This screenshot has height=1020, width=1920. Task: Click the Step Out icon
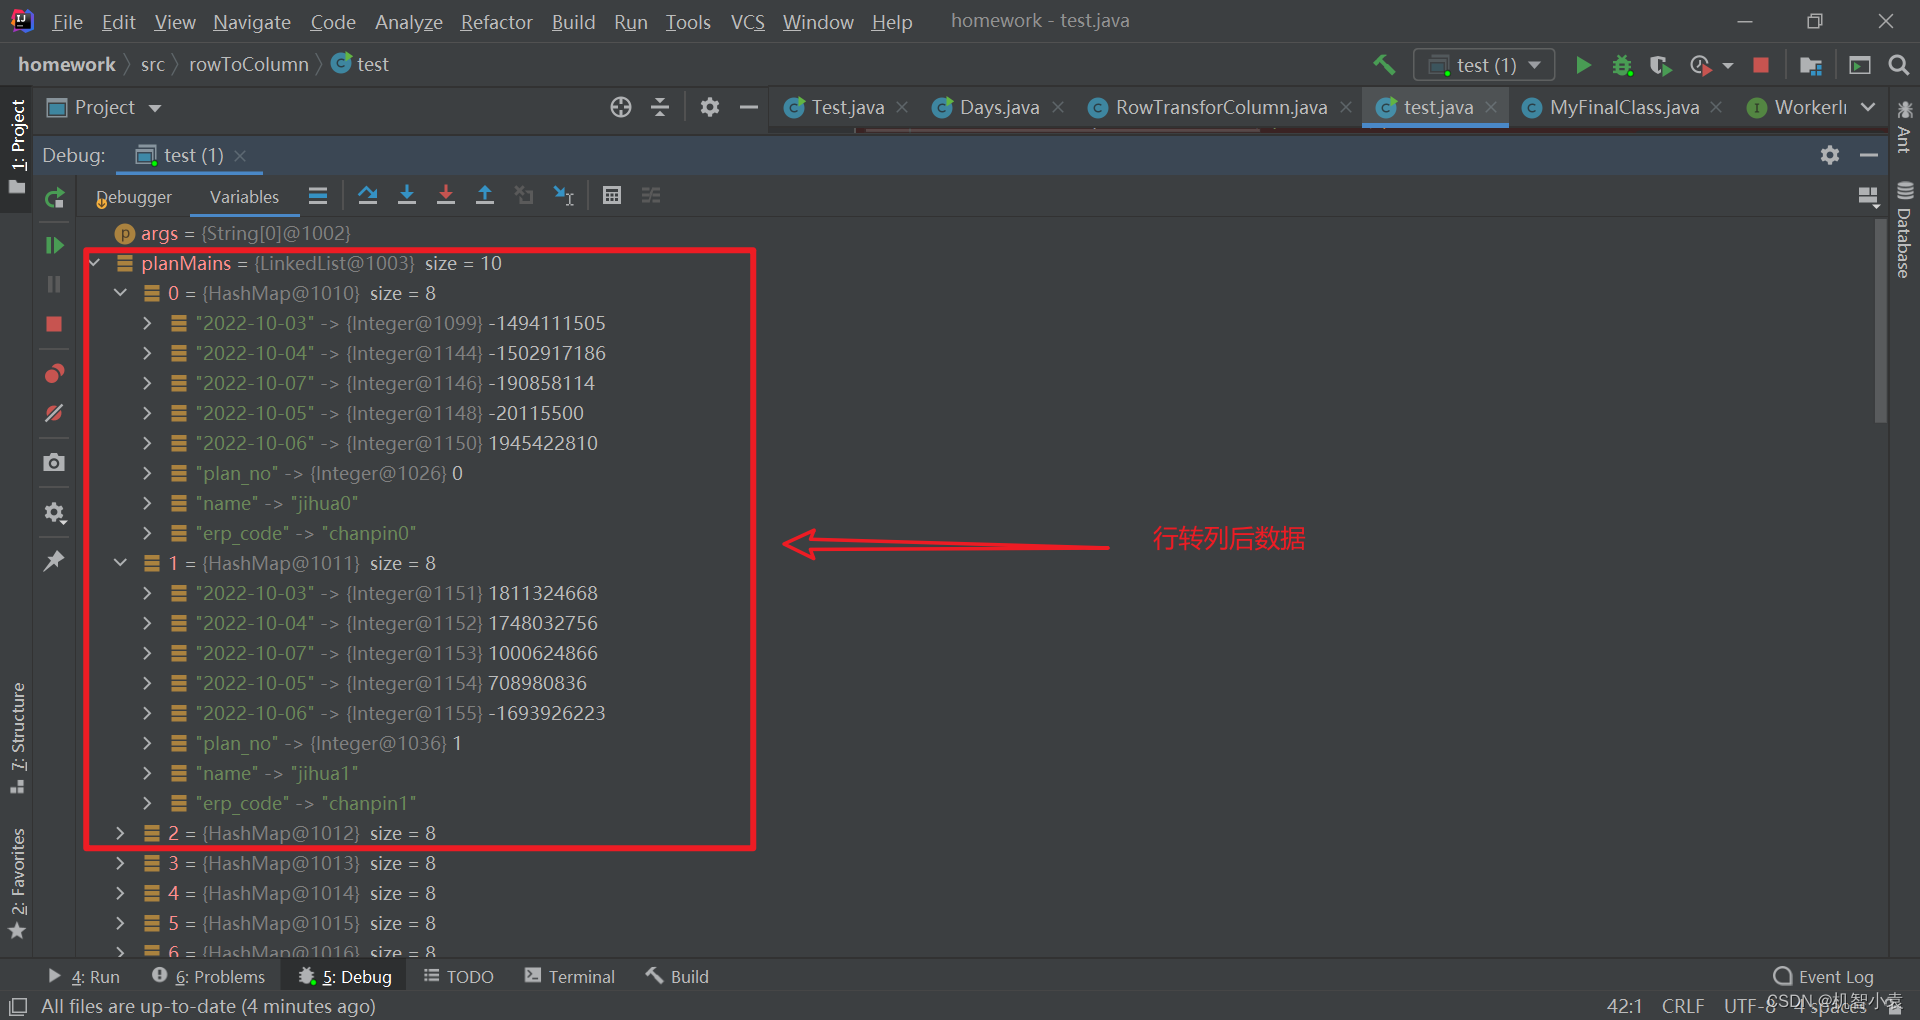pos(485,196)
